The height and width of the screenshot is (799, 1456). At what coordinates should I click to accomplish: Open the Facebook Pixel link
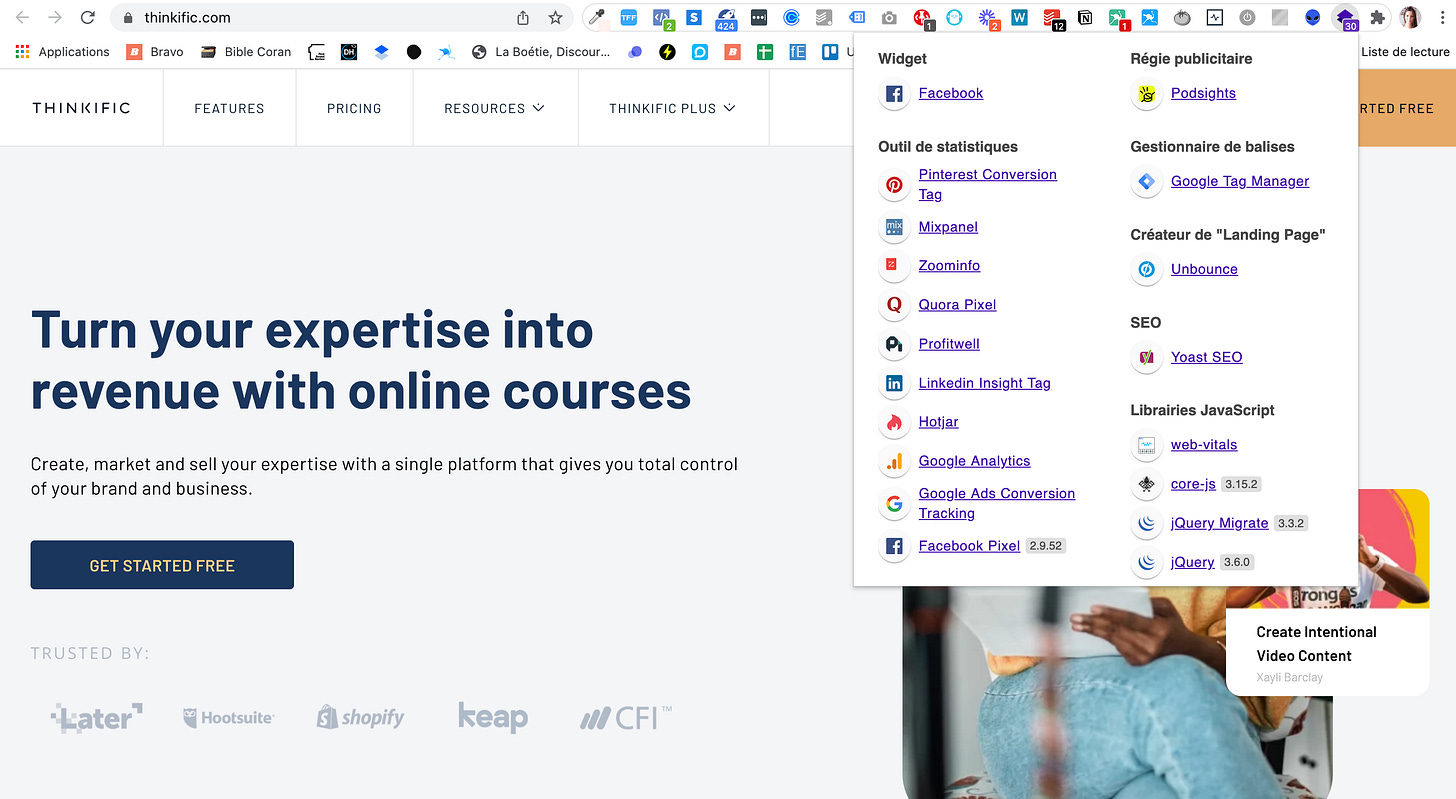pyautogui.click(x=969, y=546)
